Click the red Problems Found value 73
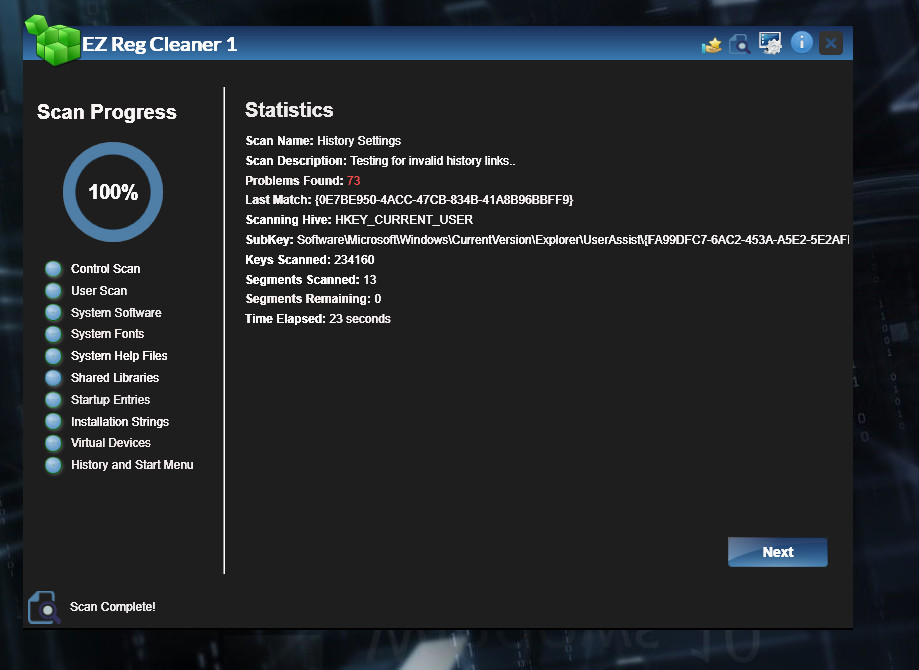The image size is (919, 670). click(x=353, y=181)
